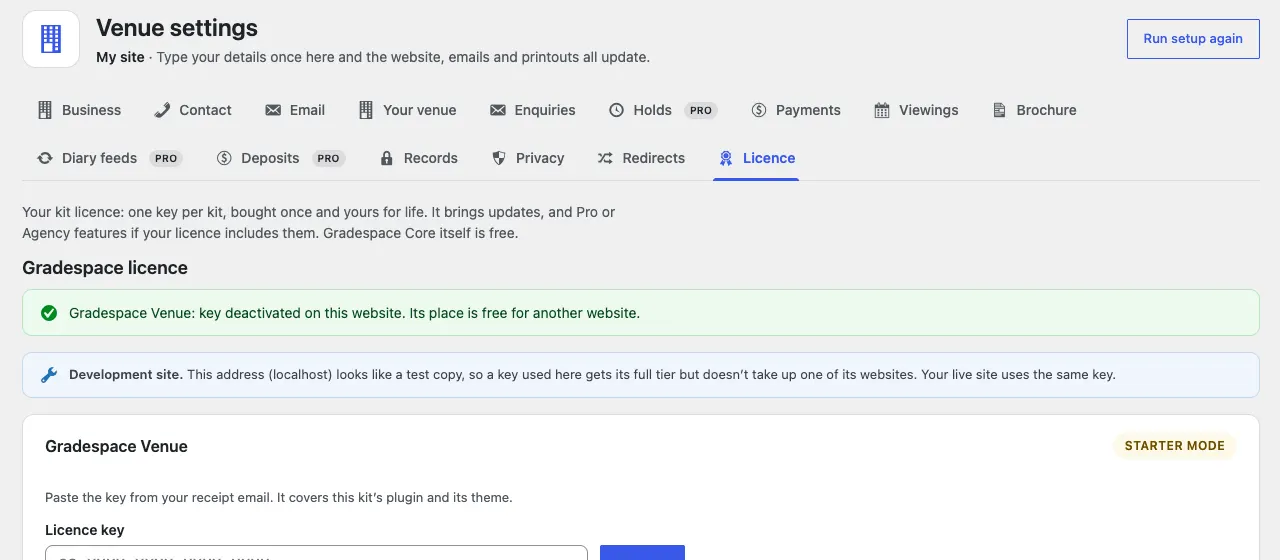
Task: Open the Records tab
Action: coord(419,158)
